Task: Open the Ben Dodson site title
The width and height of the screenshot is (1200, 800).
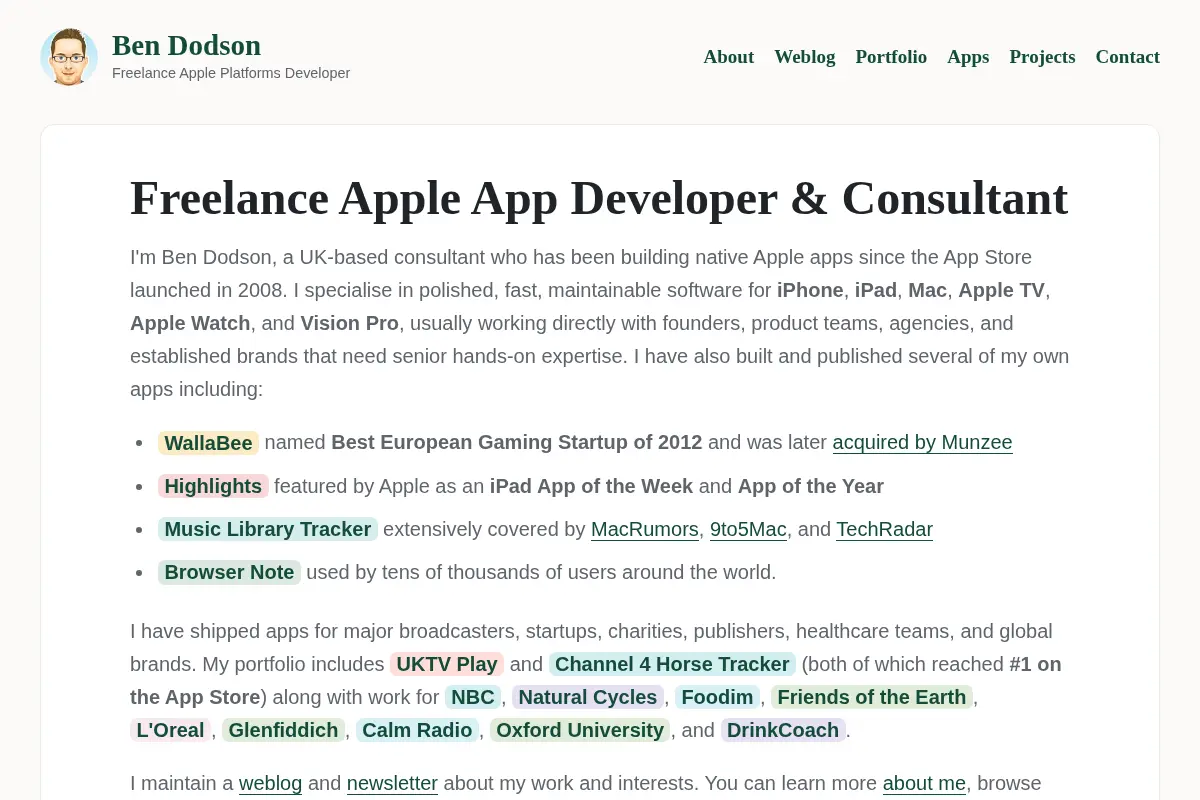Action: 186,46
